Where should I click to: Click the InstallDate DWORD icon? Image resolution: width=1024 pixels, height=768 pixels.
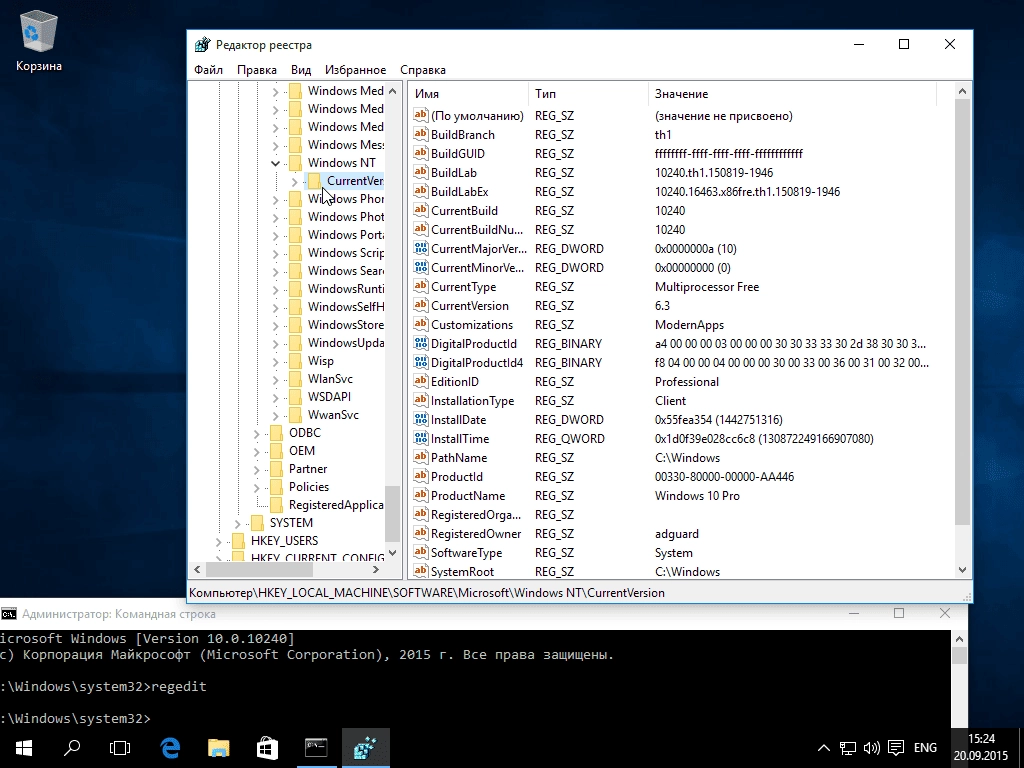pyautogui.click(x=421, y=419)
